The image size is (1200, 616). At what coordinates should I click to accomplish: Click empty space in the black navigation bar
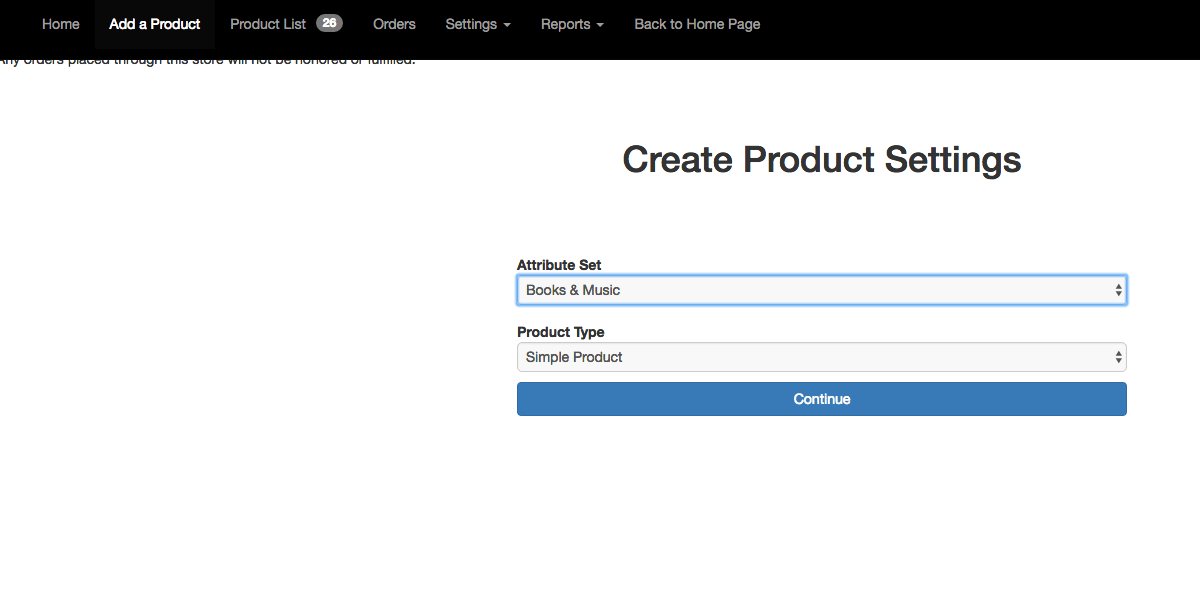(980, 24)
